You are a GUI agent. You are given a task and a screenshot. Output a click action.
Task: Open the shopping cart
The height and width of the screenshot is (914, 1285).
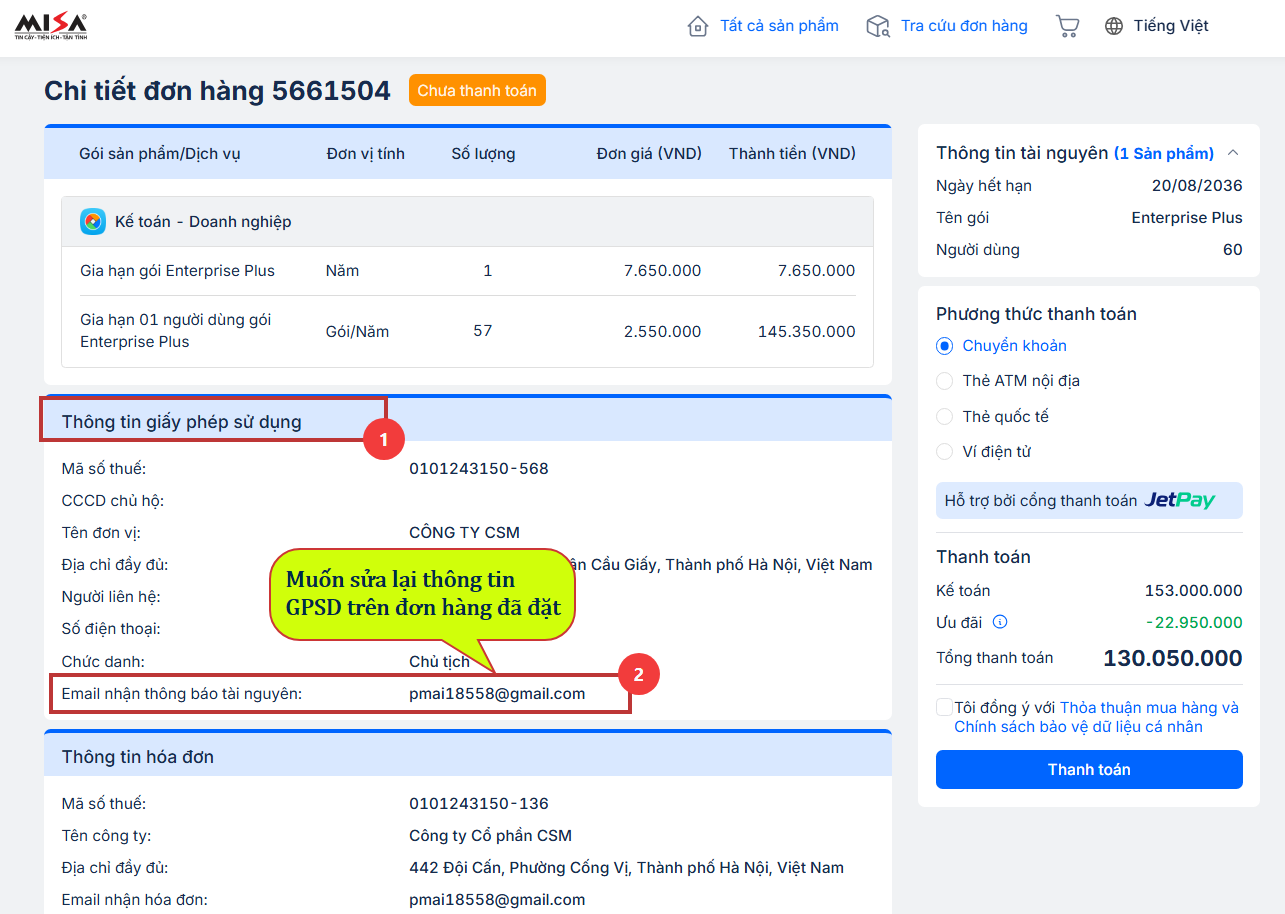coord(1067,26)
